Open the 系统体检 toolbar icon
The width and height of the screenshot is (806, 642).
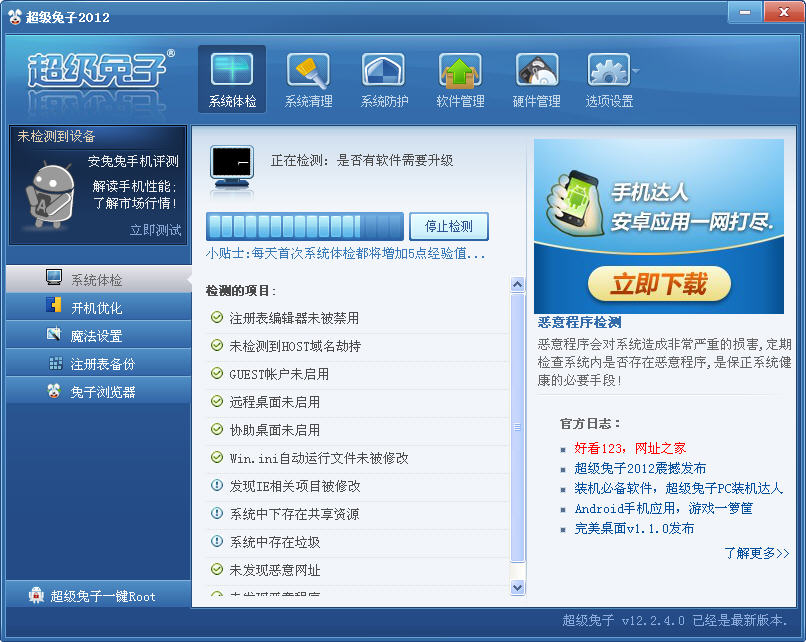click(x=232, y=72)
